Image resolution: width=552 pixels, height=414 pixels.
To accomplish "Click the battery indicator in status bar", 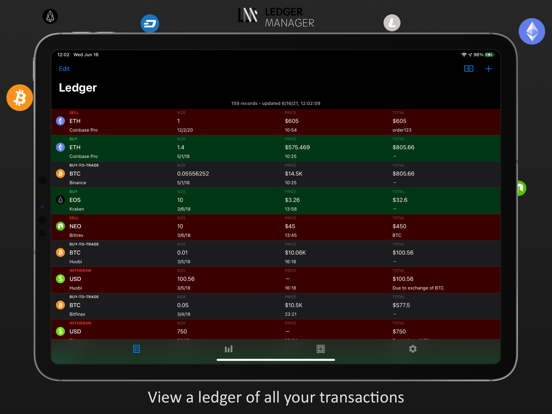I will [x=489, y=55].
